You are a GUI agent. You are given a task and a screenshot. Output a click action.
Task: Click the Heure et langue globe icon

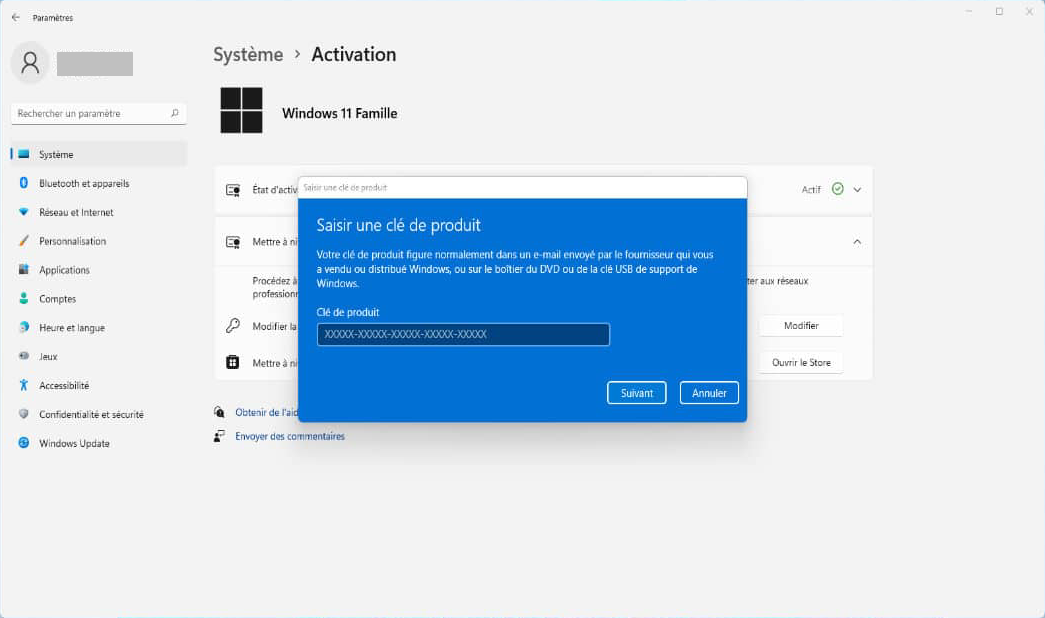(24, 328)
